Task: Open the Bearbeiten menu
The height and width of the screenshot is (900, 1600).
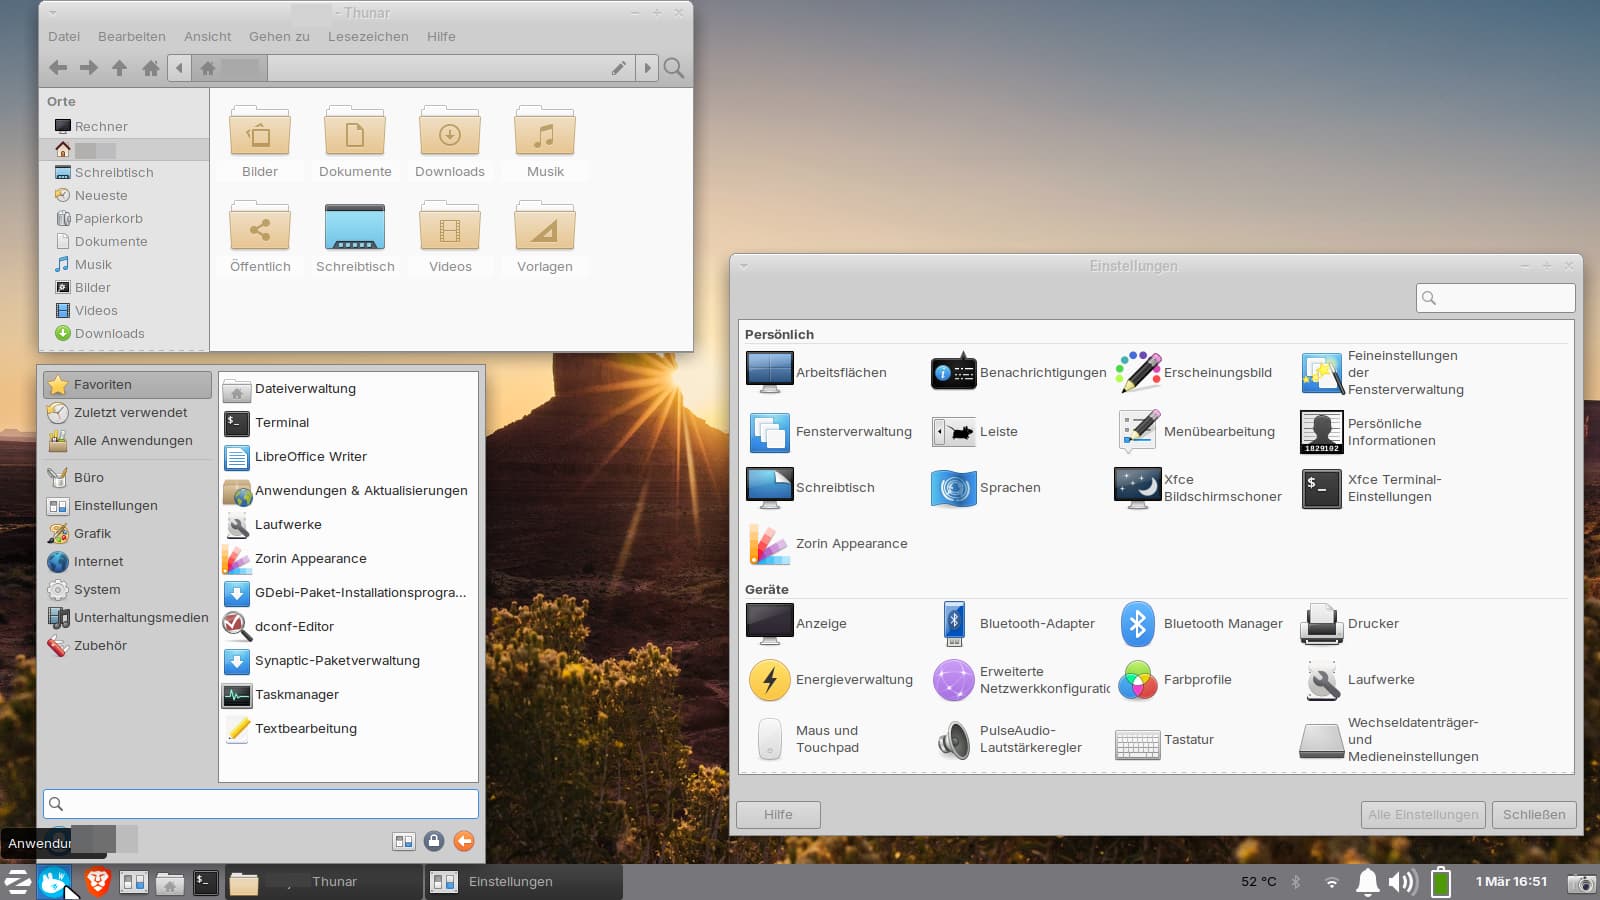Action: pyautogui.click(x=131, y=37)
